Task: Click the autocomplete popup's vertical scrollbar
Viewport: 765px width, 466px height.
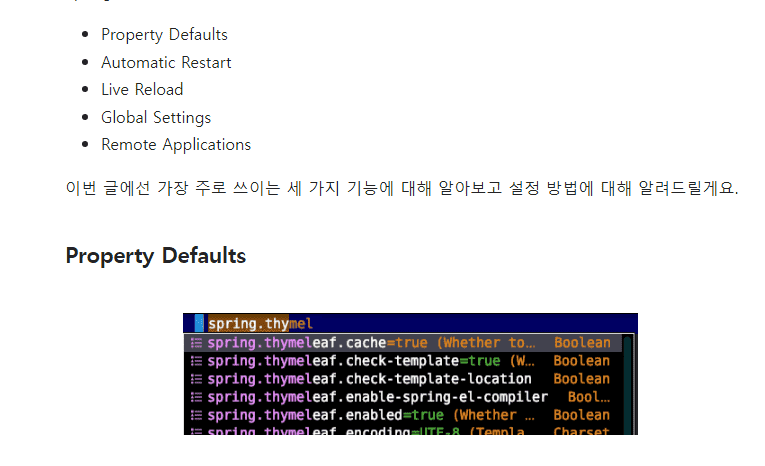Action: point(627,385)
